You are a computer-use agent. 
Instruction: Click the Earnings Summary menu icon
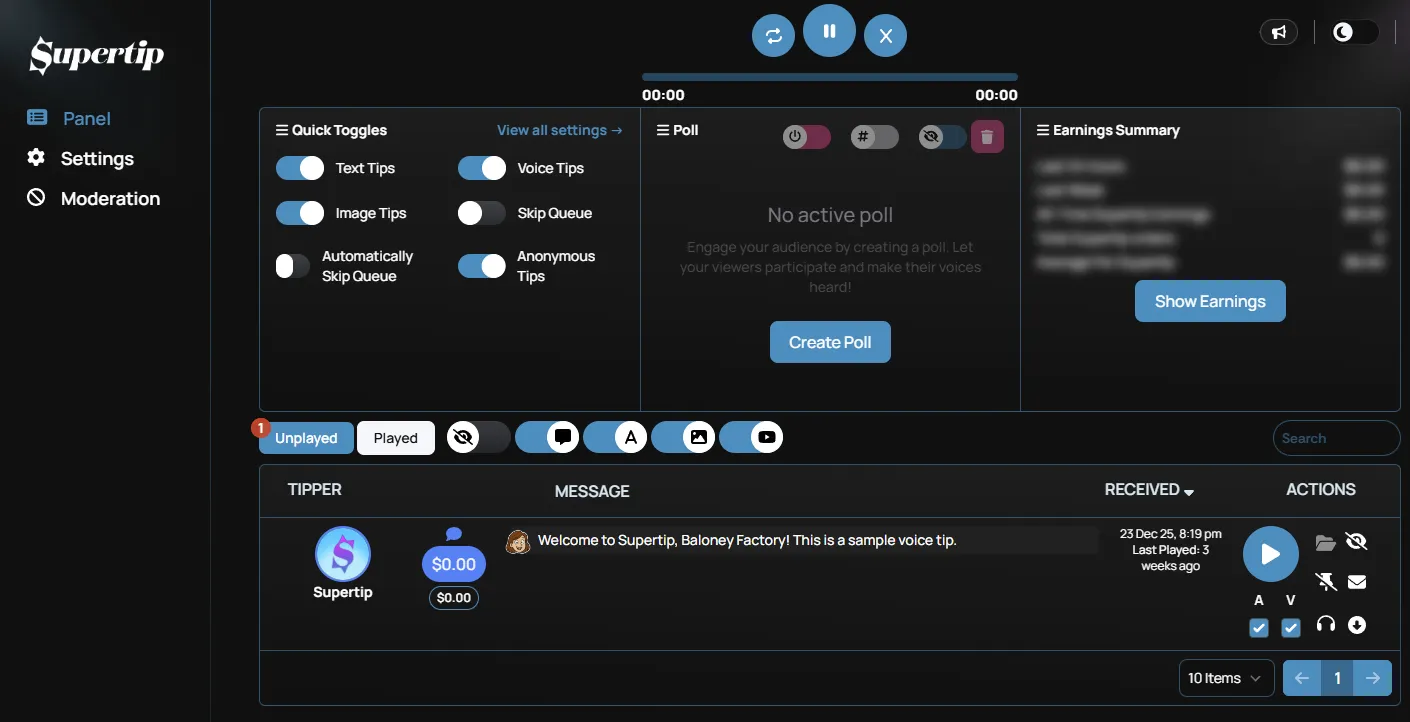(x=1043, y=130)
